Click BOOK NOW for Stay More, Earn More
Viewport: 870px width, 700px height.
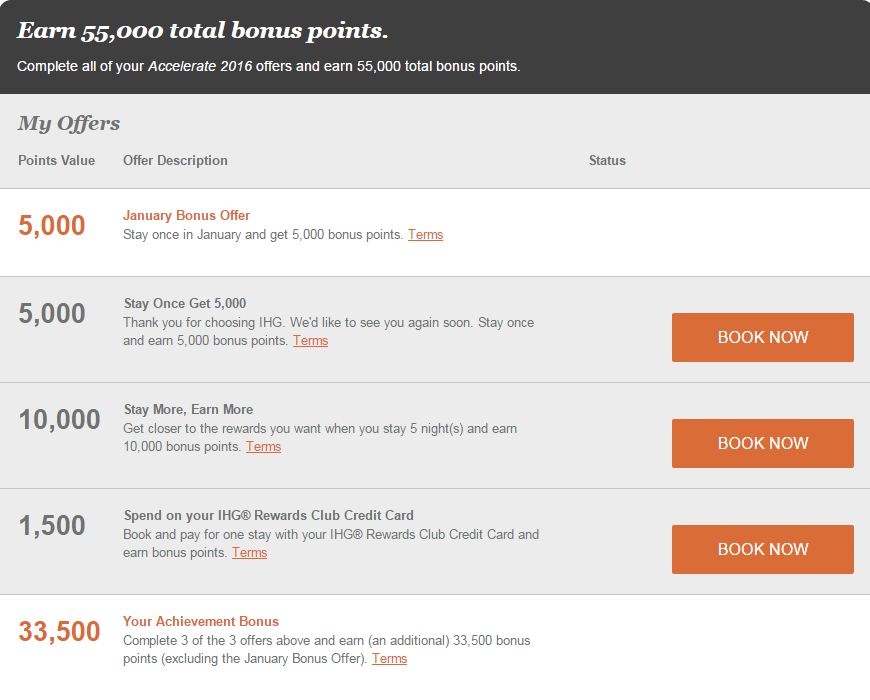762,443
